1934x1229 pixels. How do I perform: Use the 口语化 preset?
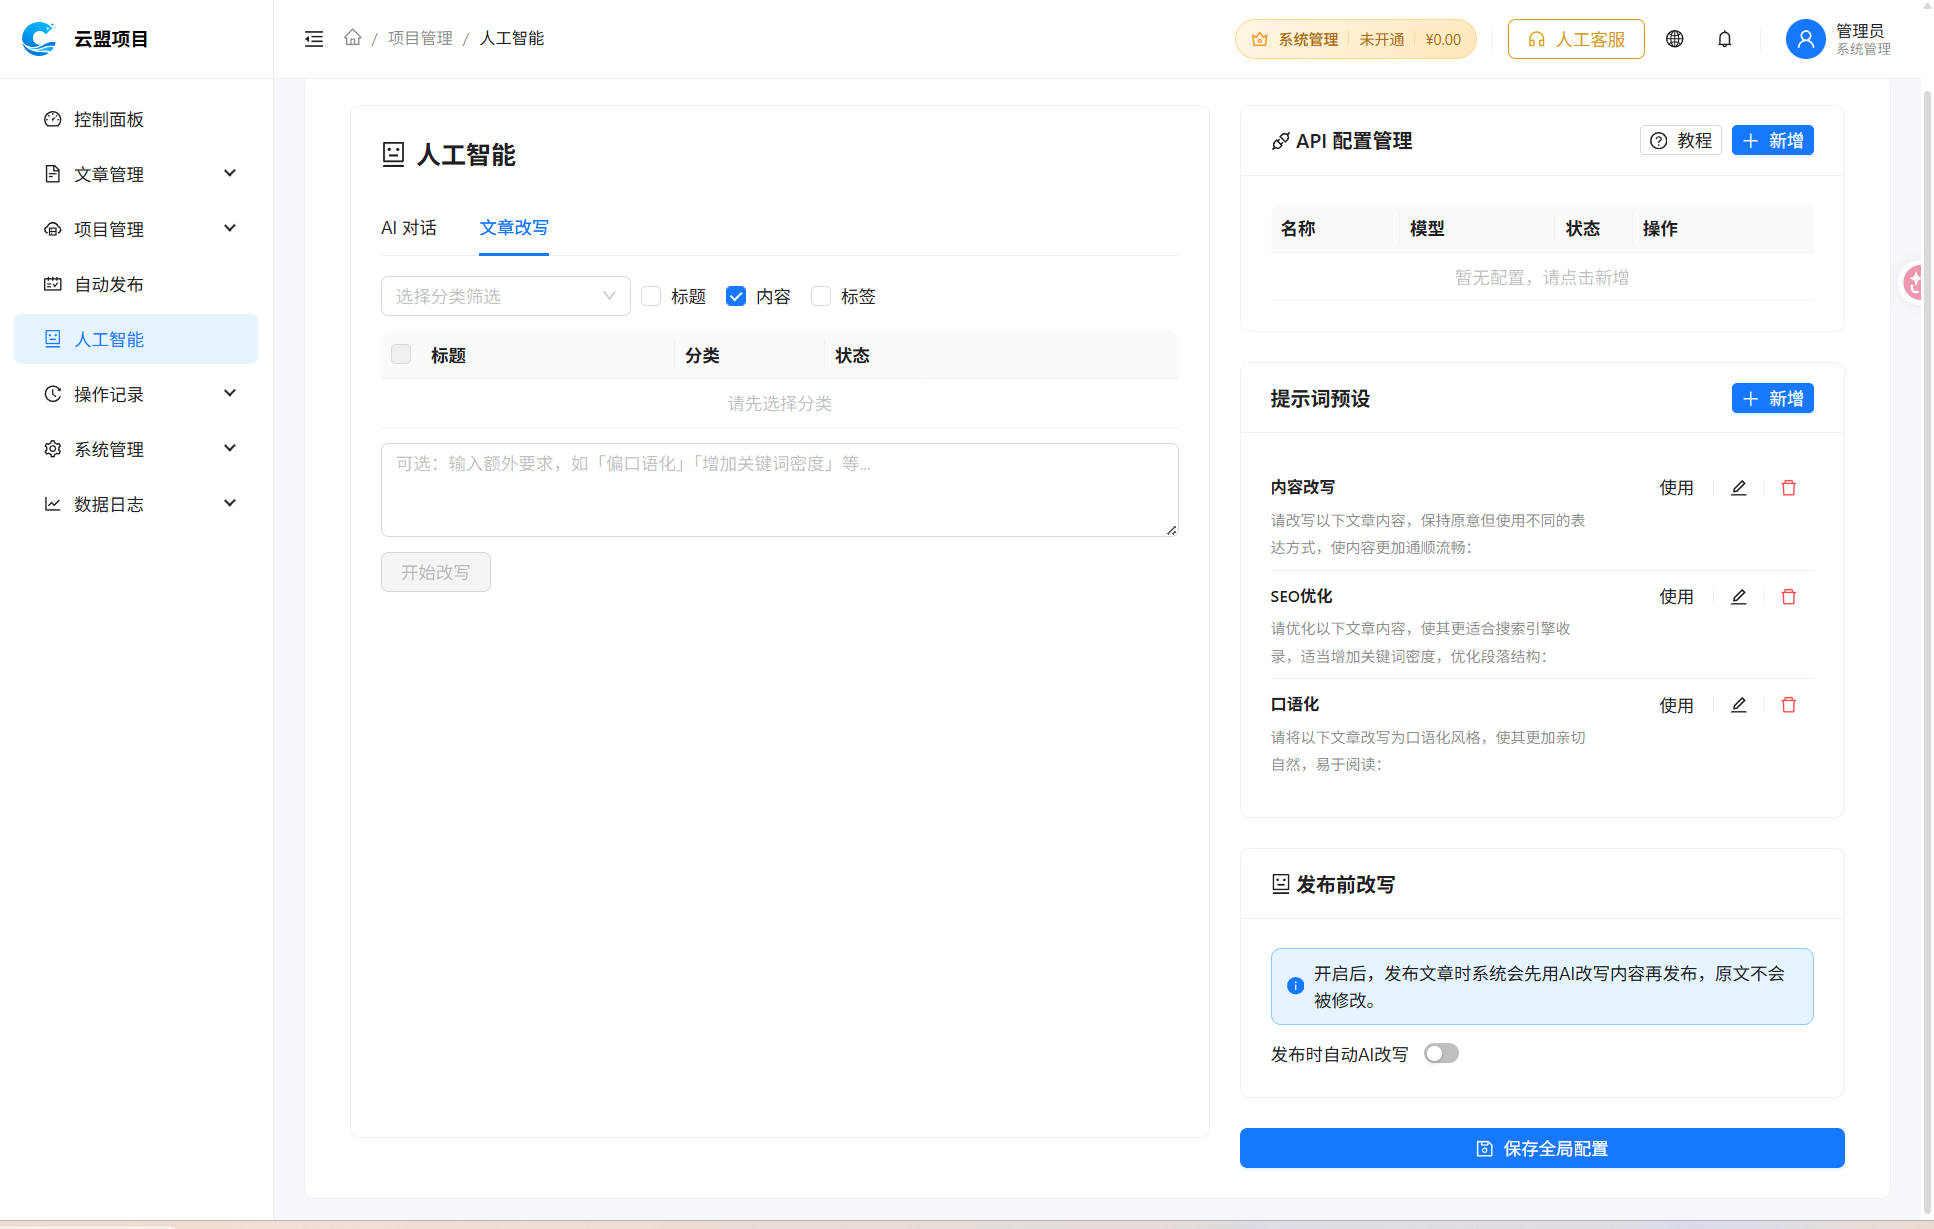click(1677, 706)
